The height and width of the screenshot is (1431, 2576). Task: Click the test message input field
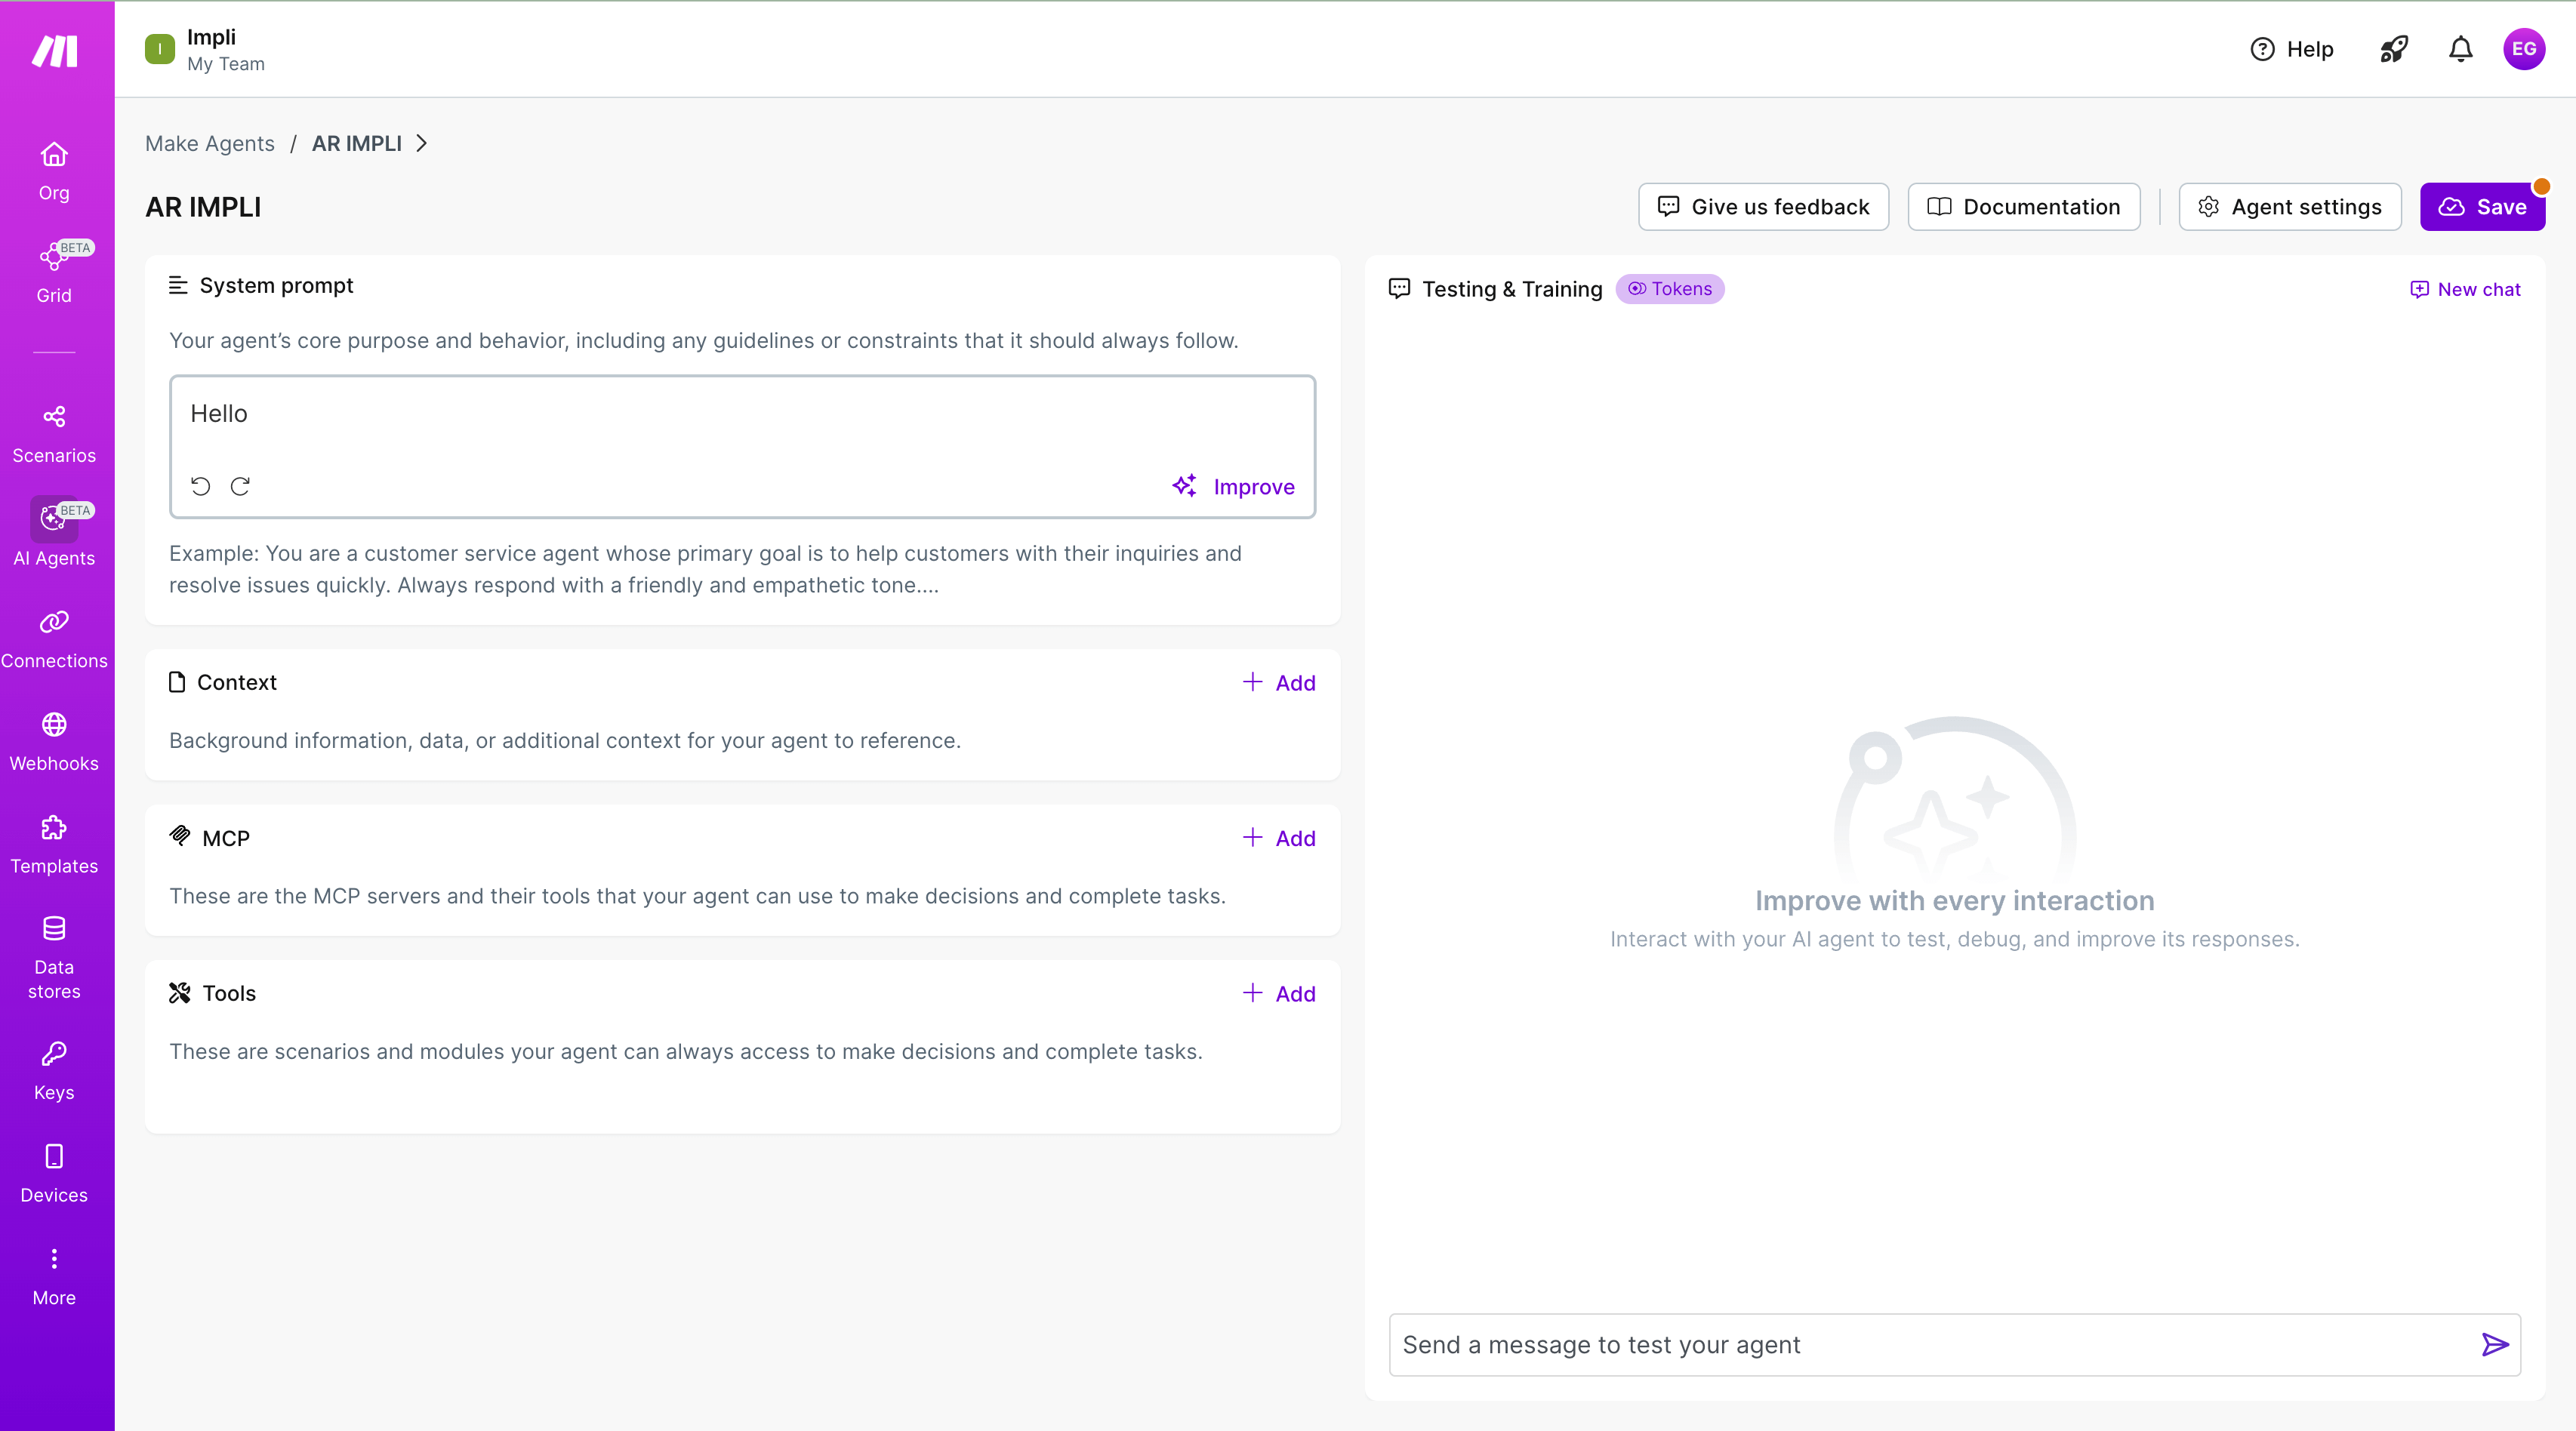pyautogui.click(x=1930, y=1344)
